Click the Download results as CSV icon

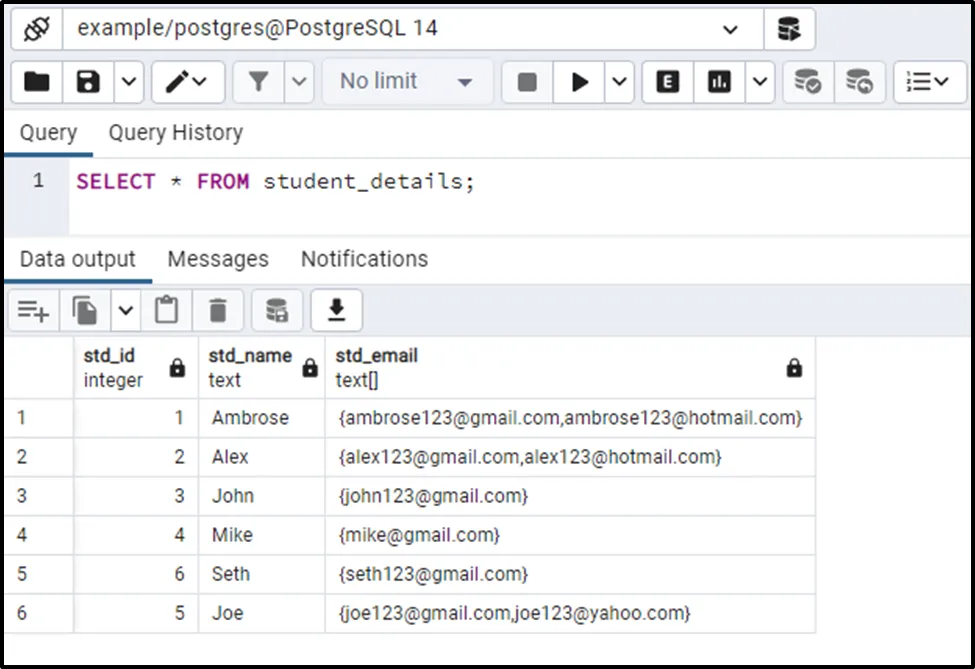tap(336, 311)
